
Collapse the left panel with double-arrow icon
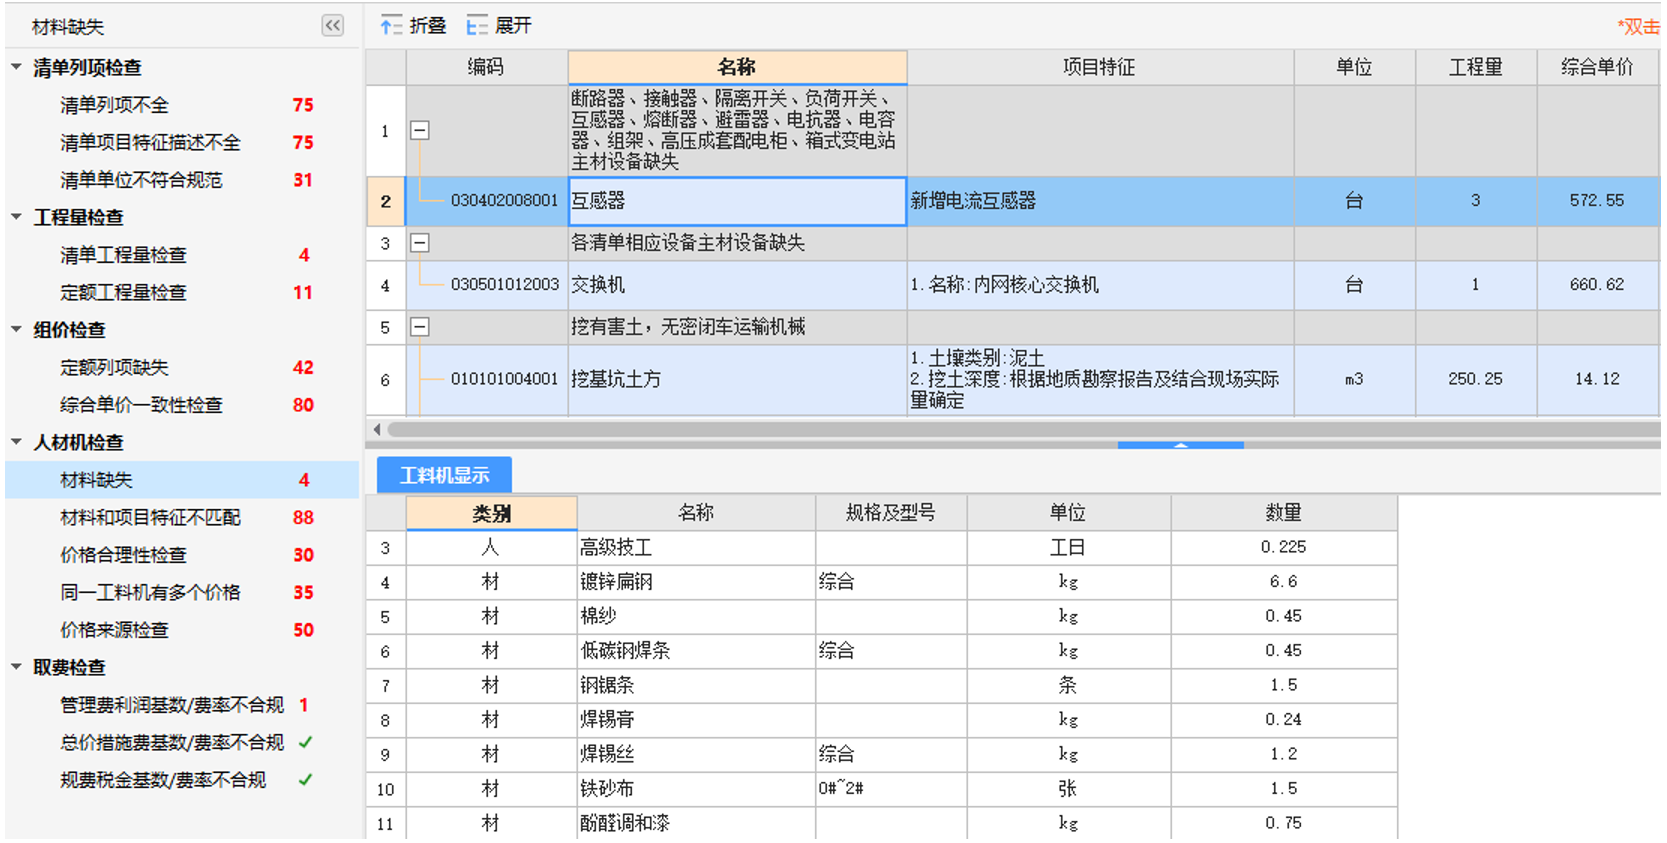pyautogui.click(x=332, y=26)
